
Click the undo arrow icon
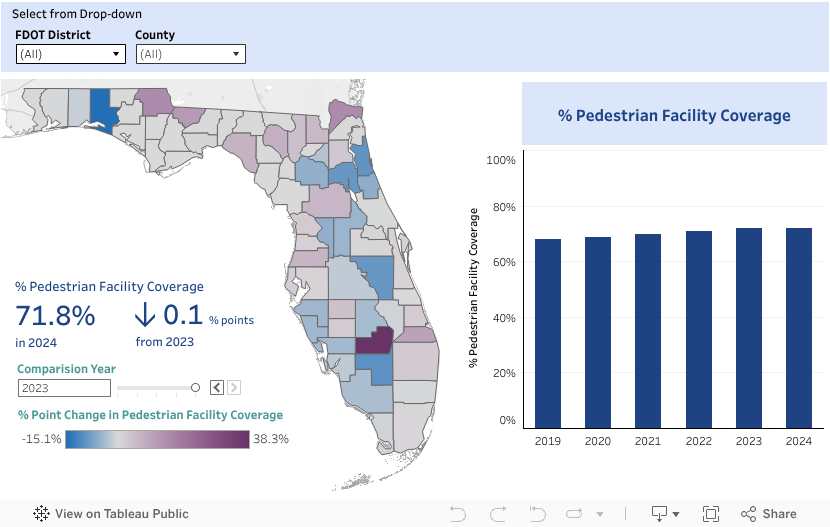(458, 514)
